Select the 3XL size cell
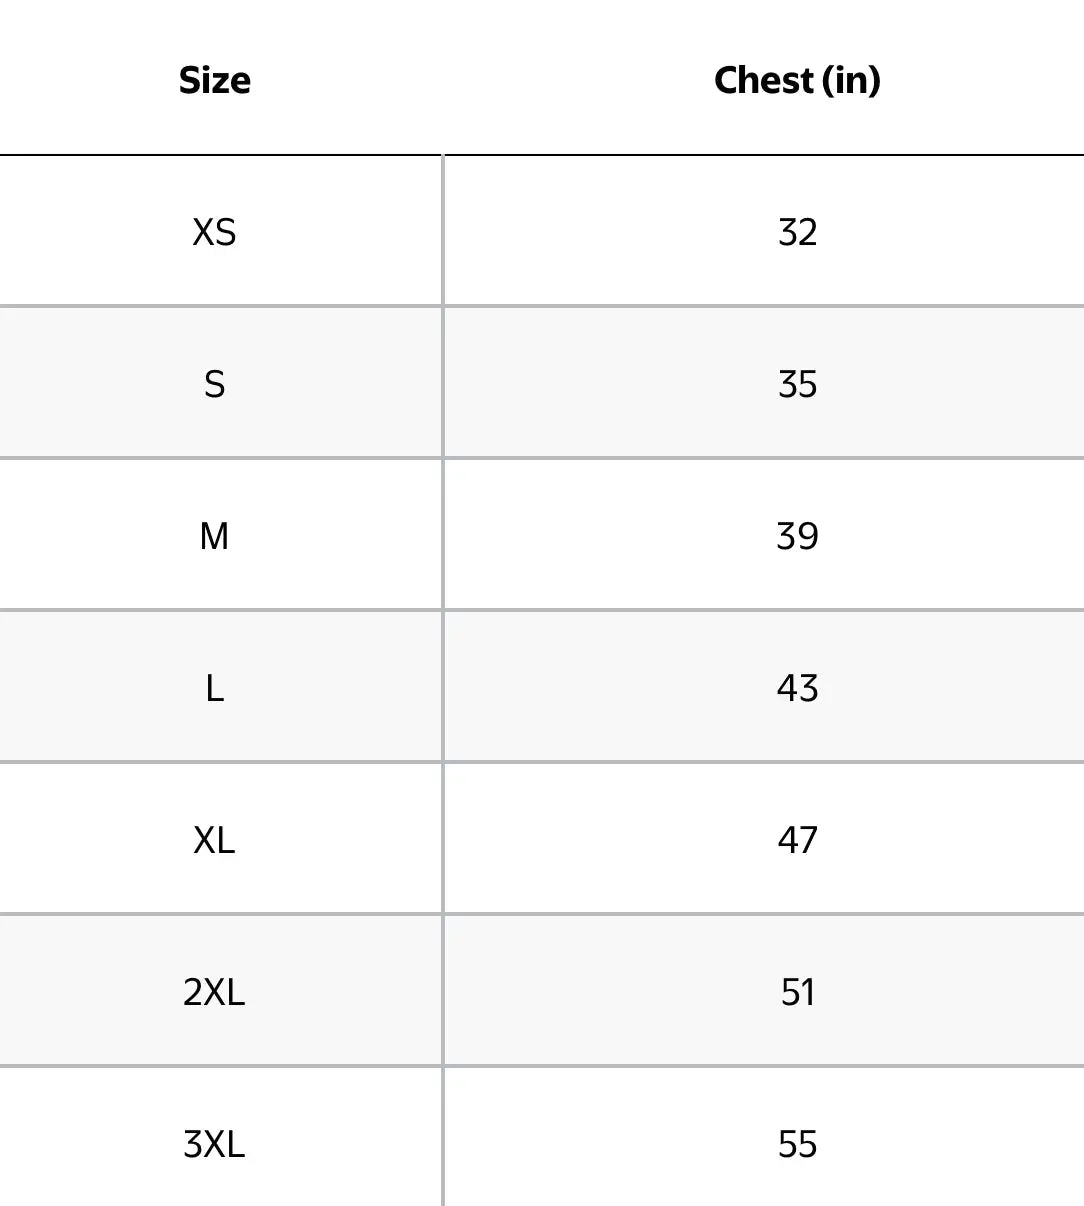Screen dimensions: 1084x1206 (214, 1144)
